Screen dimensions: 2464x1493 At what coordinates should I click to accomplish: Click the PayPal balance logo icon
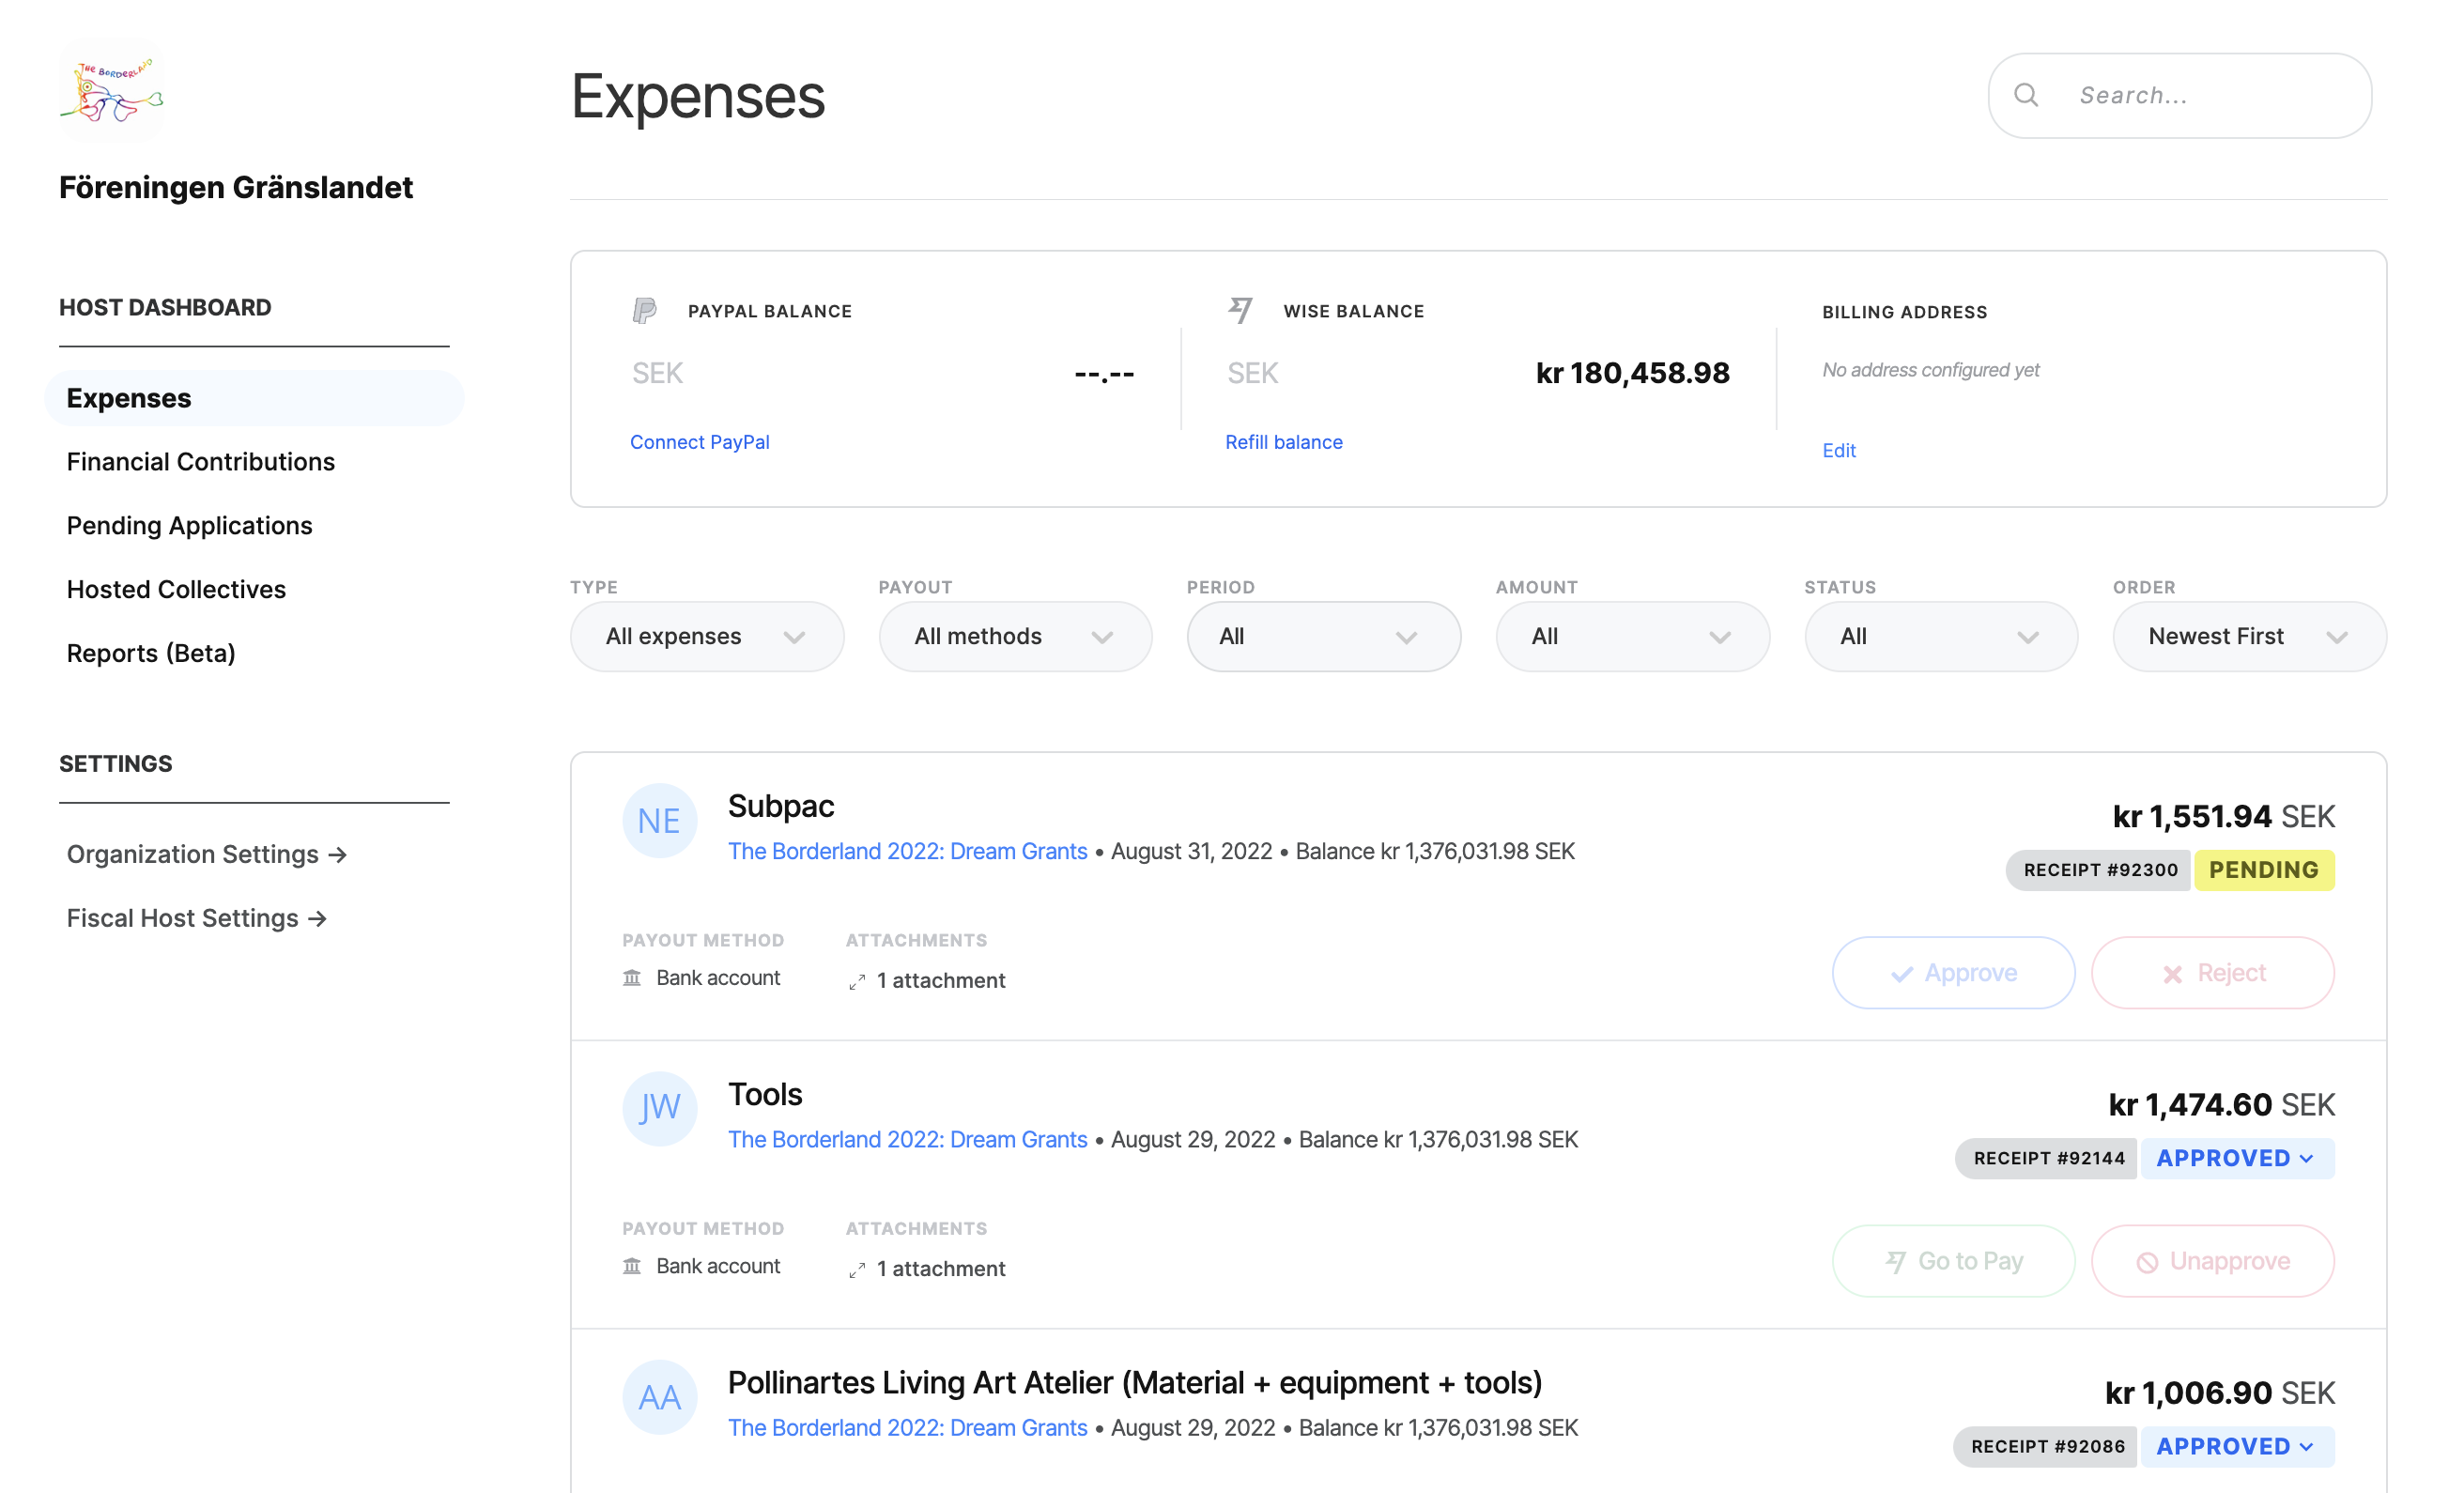644,311
